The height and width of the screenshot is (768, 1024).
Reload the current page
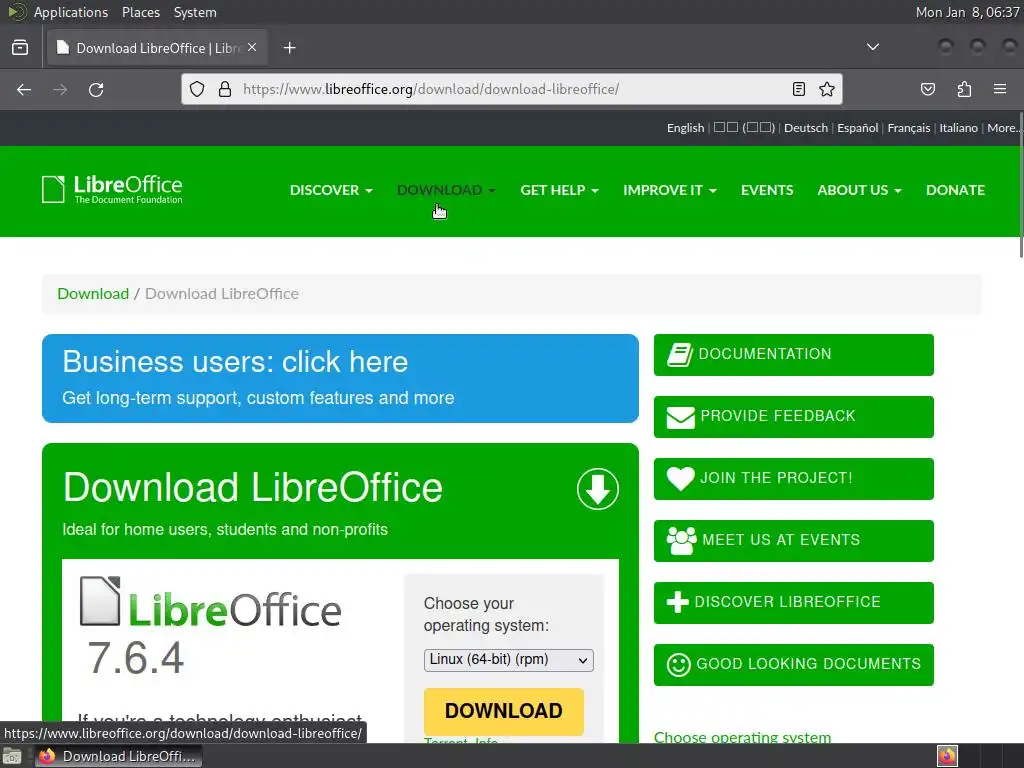click(x=96, y=89)
